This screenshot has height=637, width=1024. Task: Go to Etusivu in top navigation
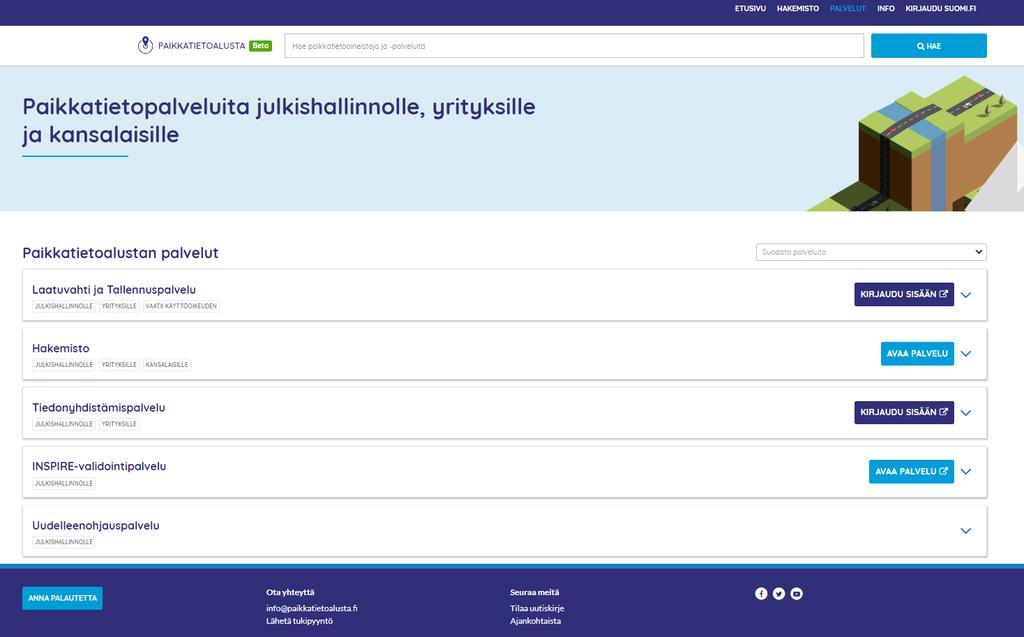[x=750, y=8]
